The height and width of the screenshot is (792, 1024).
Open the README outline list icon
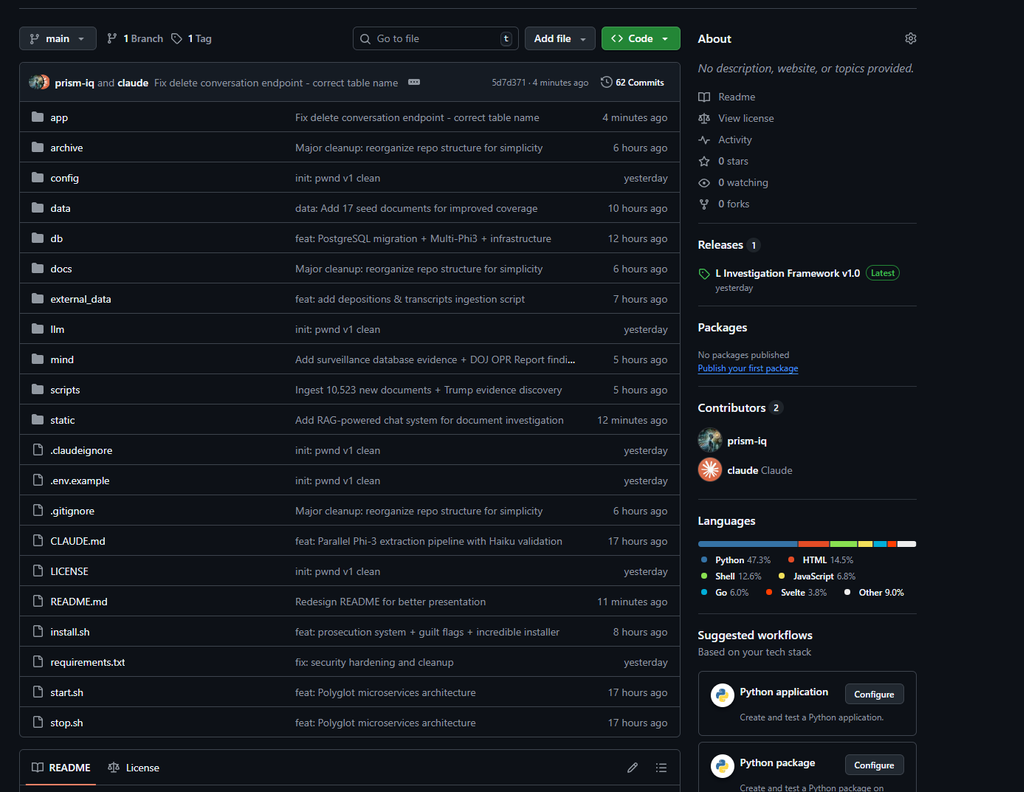[x=661, y=768]
